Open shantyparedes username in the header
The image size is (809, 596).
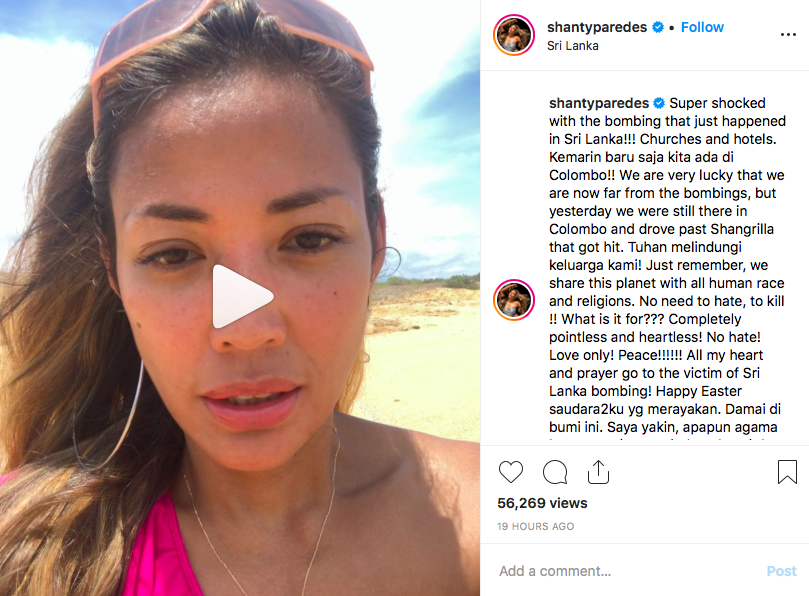tap(597, 27)
